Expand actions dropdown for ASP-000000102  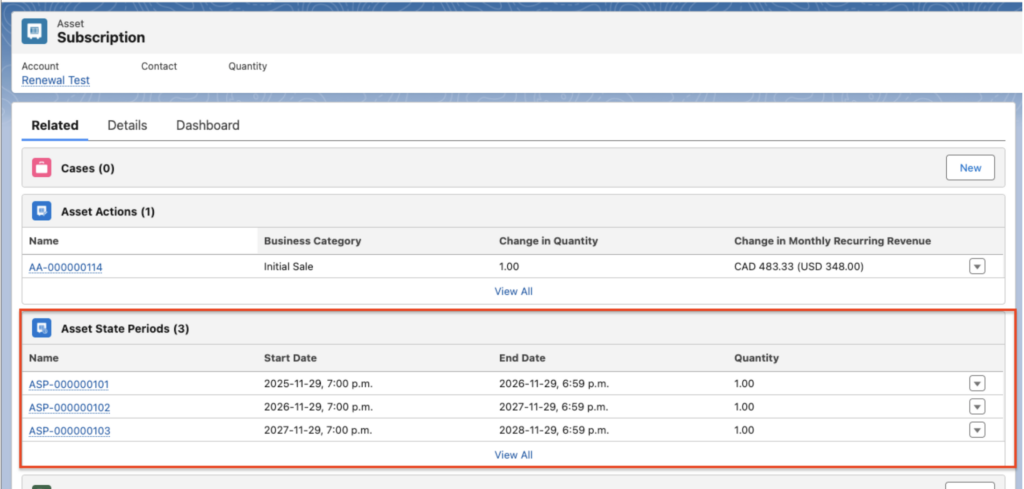pyautogui.click(x=977, y=407)
